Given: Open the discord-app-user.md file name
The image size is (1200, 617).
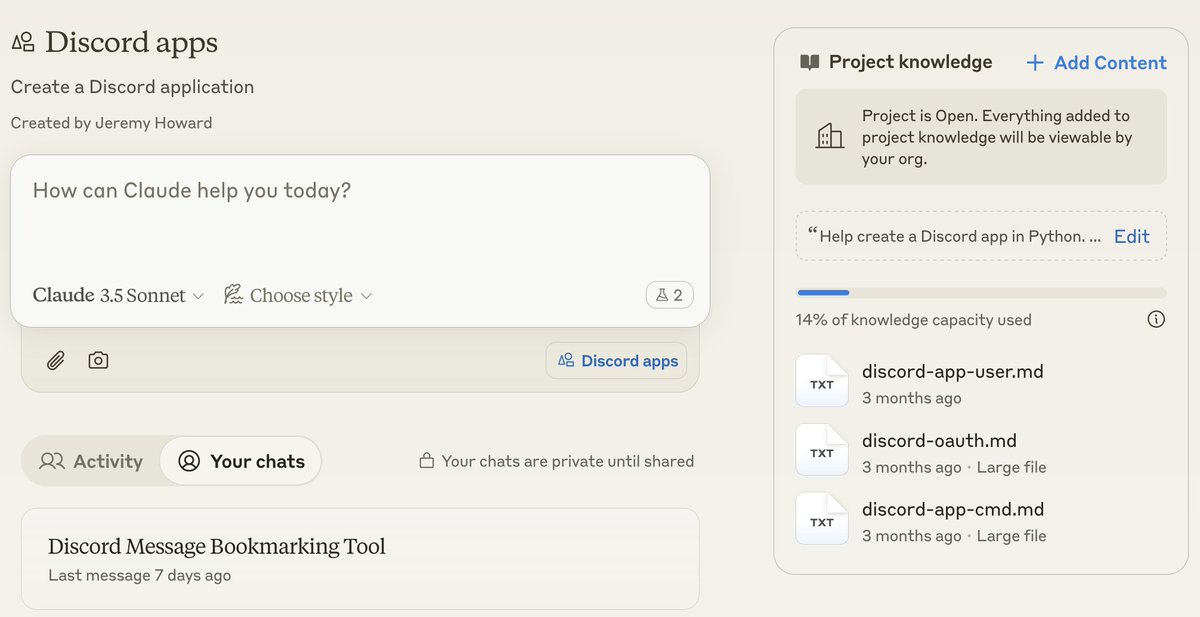Looking at the screenshot, I should pos(952,372).
